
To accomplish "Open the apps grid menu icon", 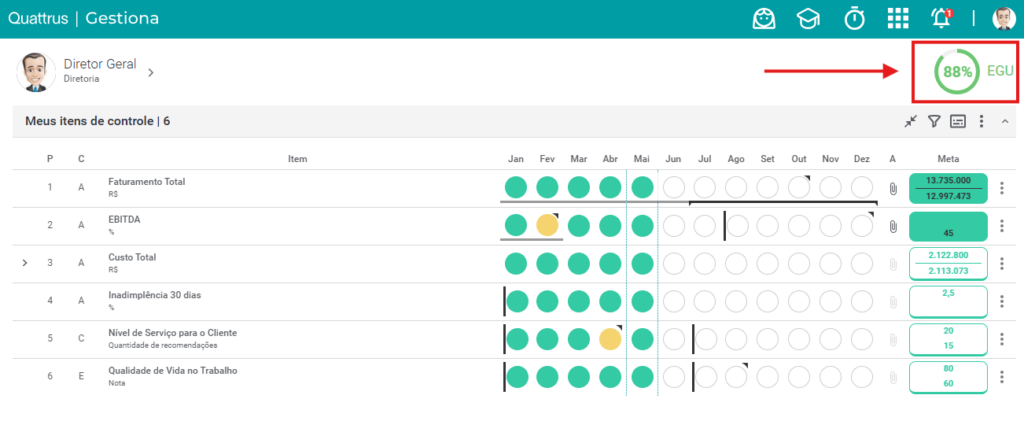I will click(x=898, y=18).
